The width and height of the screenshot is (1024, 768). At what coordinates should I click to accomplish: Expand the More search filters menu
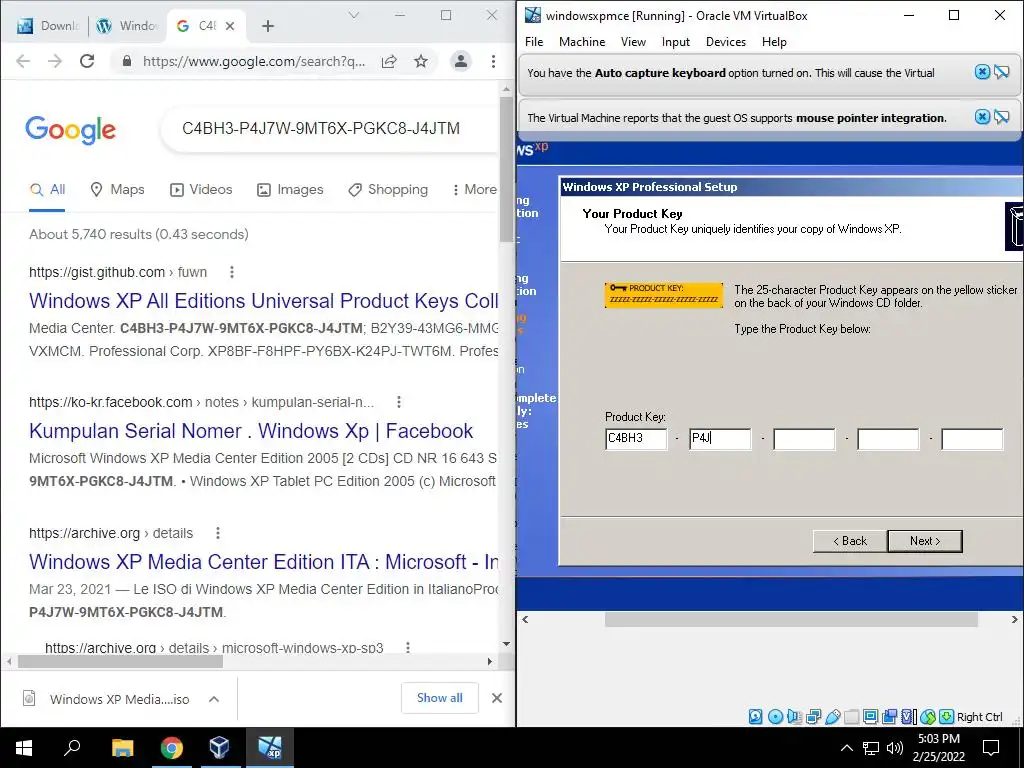474,189
